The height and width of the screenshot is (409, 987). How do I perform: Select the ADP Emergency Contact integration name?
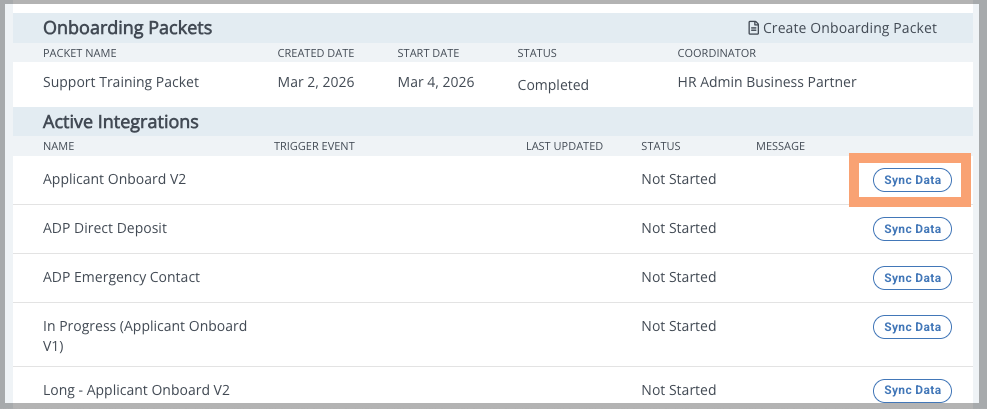[121, 277]
